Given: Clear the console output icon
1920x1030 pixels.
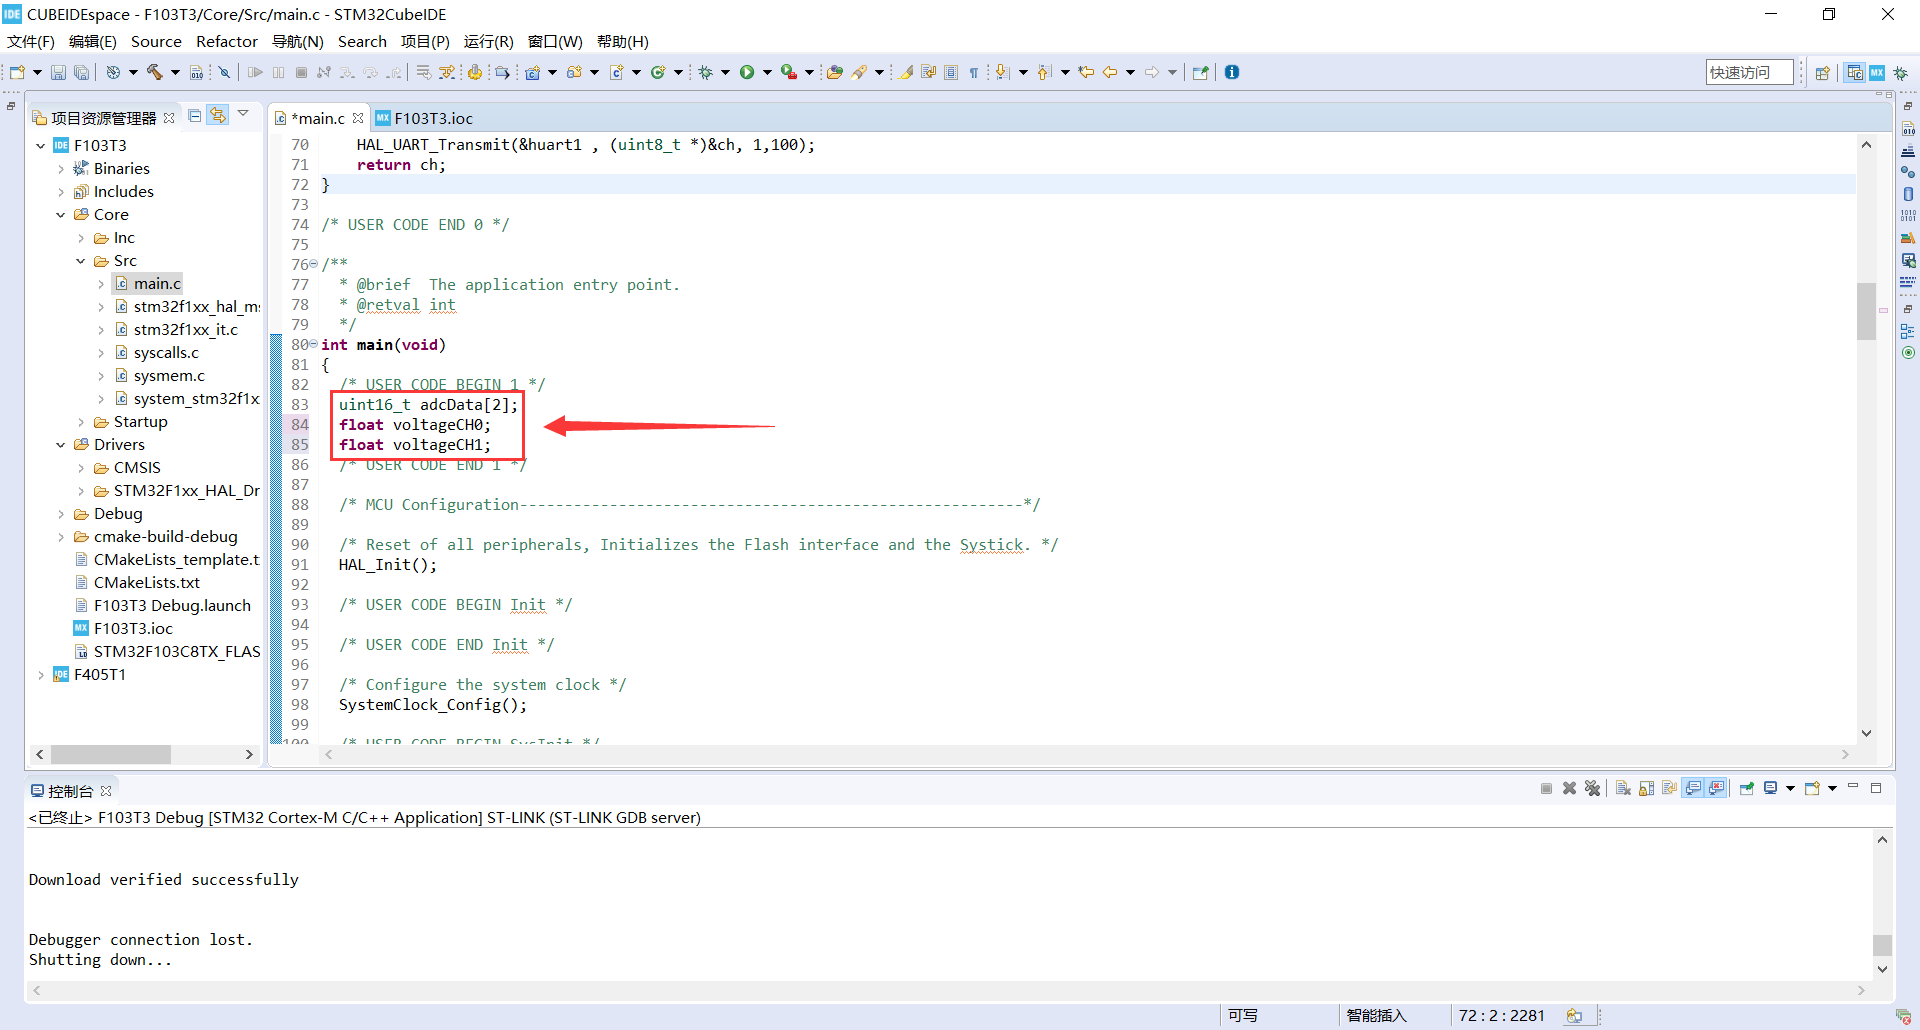Looking at the screenshot, I should pyautogui.click(x=1622, y=789).
